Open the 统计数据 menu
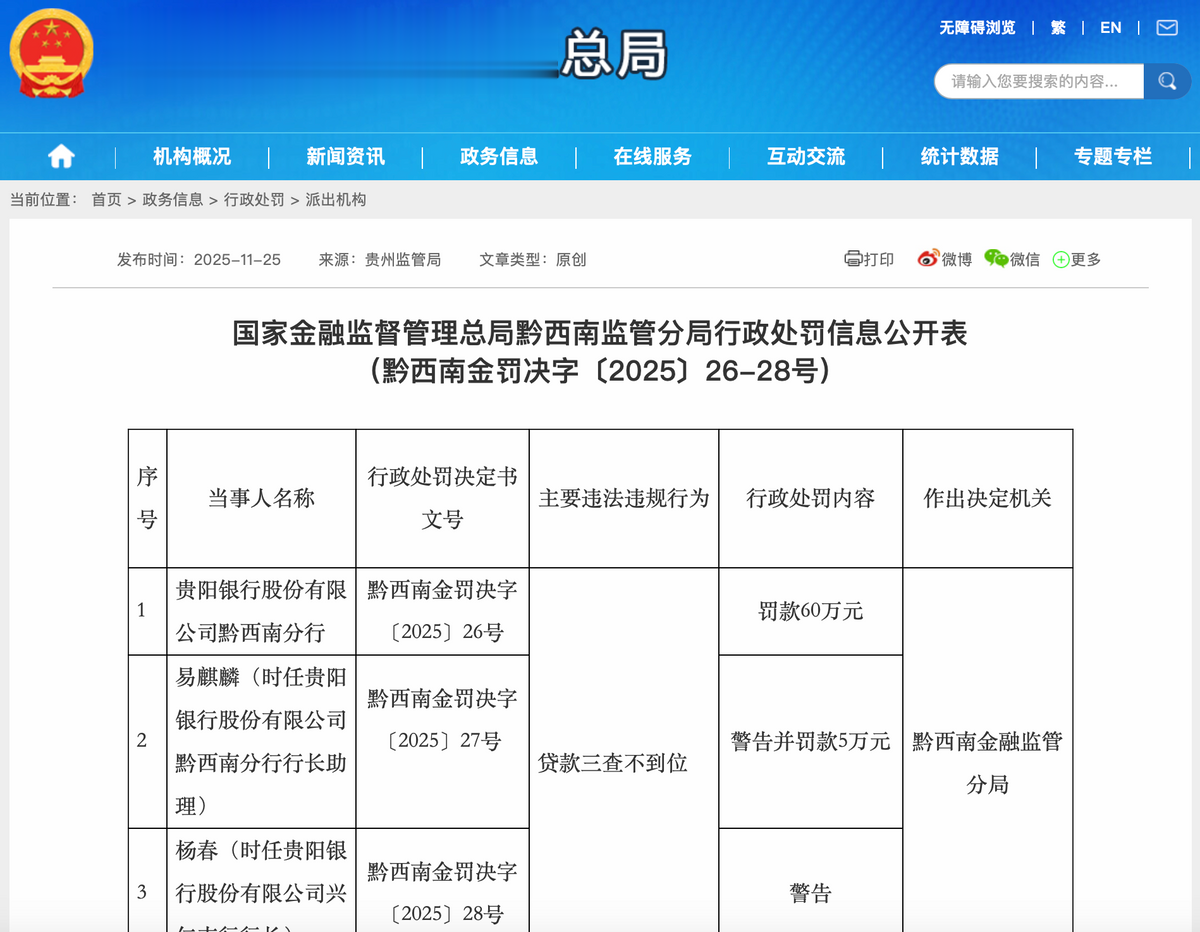Viewport: 1200px width, 932px height. [x=960, y=156]
